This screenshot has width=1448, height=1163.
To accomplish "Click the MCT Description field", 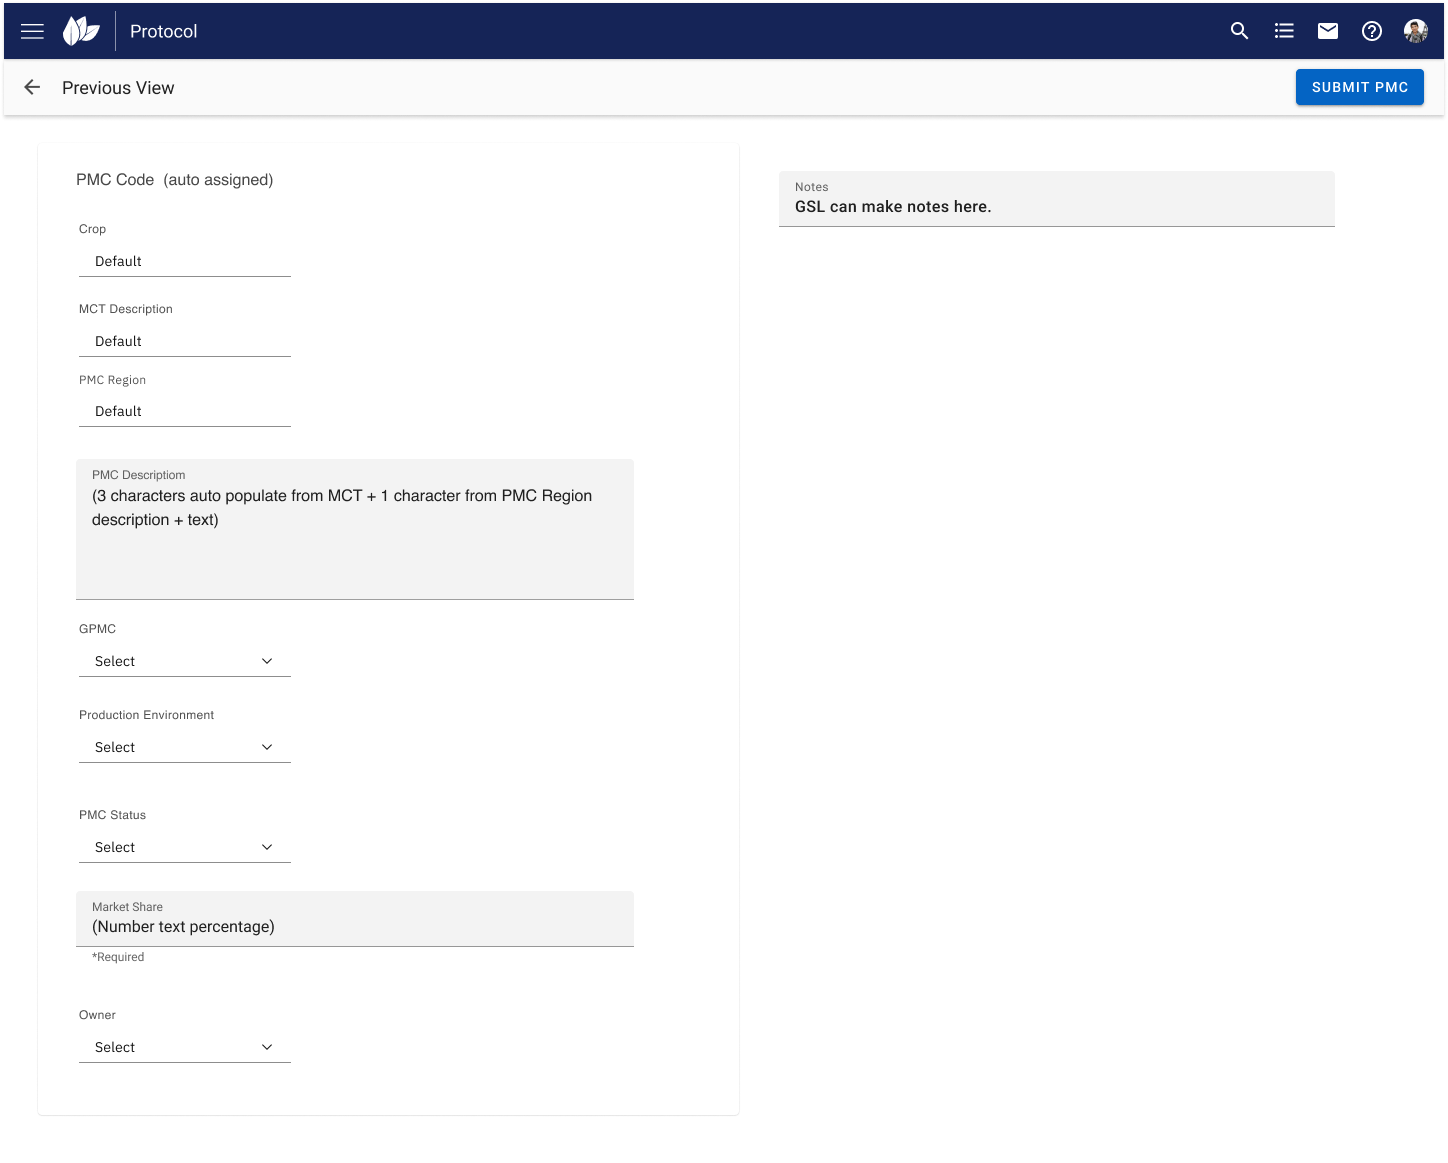I will 184,341.
